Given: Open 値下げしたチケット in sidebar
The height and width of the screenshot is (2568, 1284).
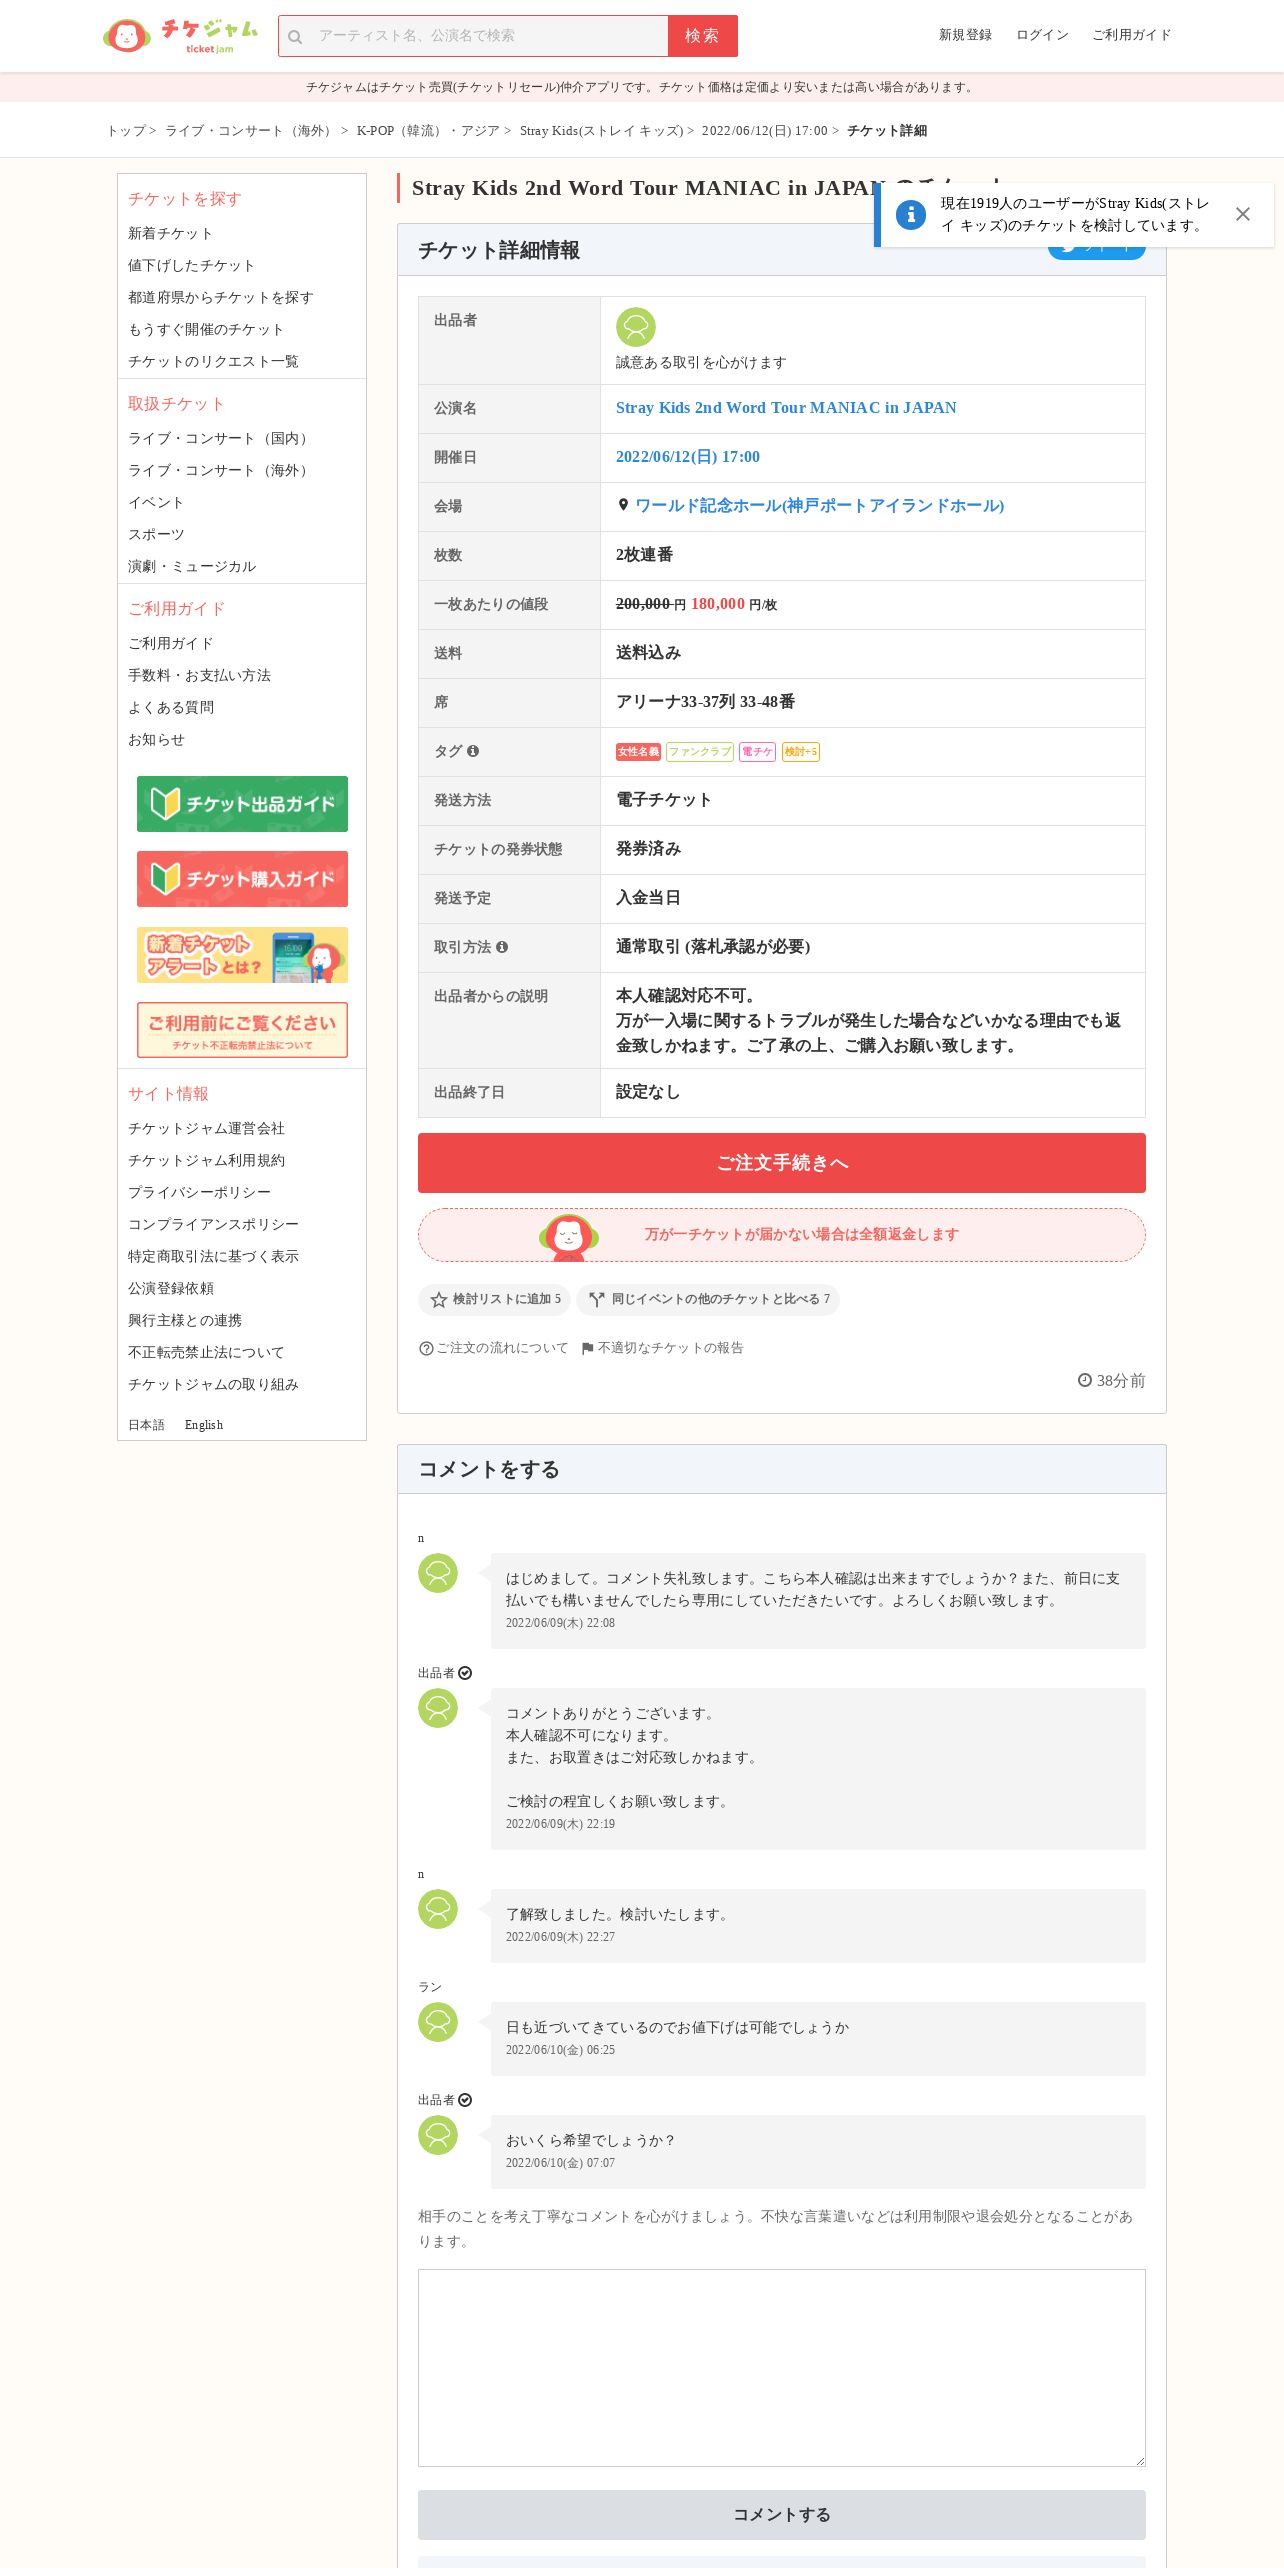Looking at the screenshot, I should pos(191,266).
